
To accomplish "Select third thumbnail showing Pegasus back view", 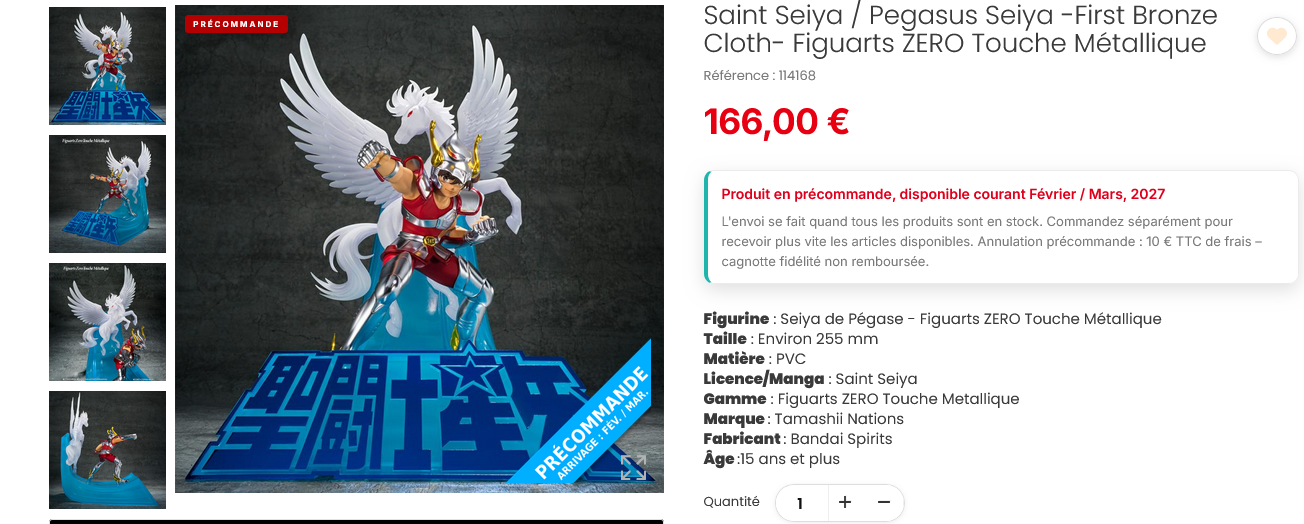I will coord(107,322).
